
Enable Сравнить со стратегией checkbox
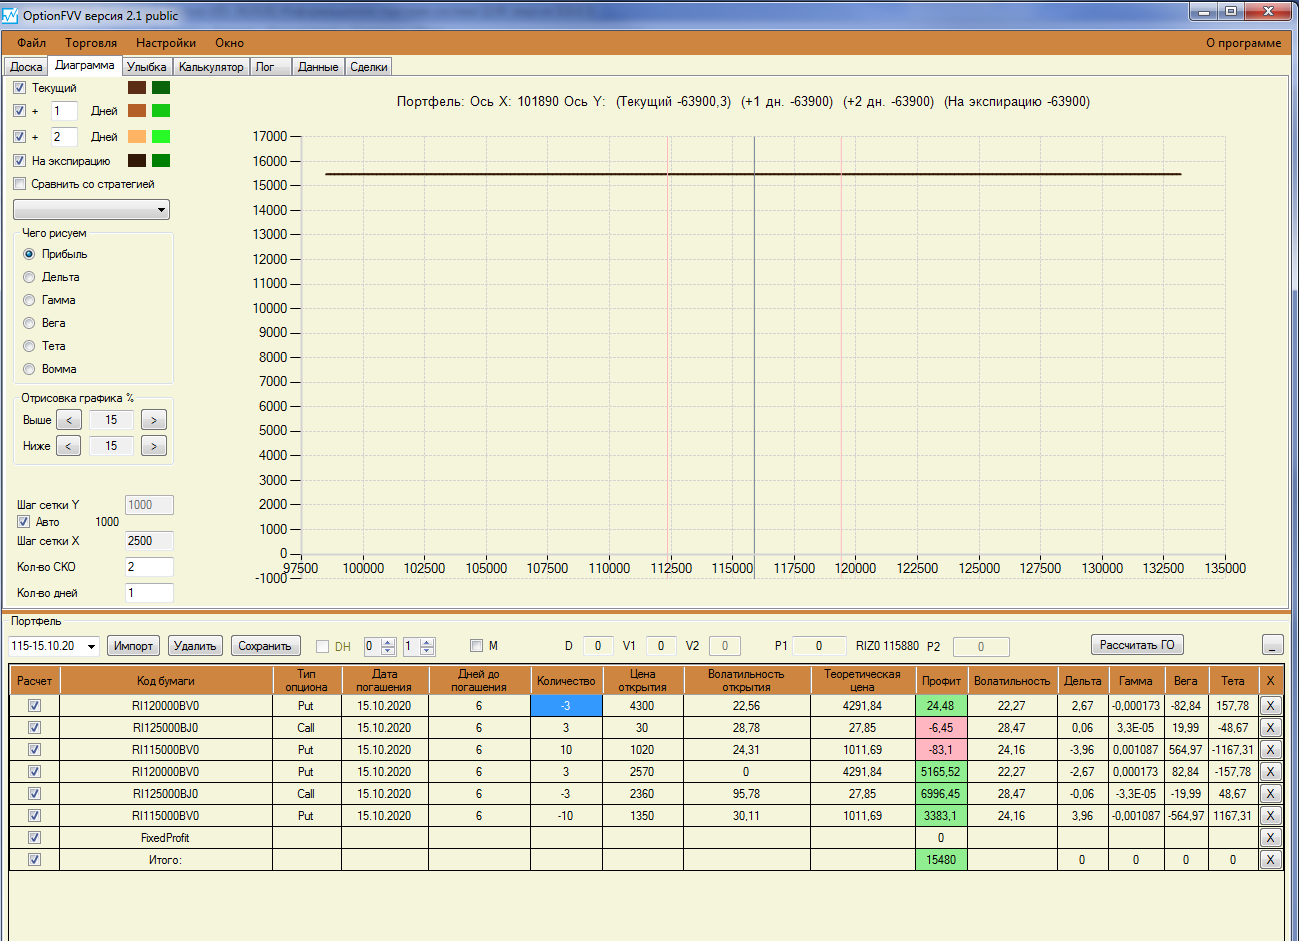click(x=19, y=184)
